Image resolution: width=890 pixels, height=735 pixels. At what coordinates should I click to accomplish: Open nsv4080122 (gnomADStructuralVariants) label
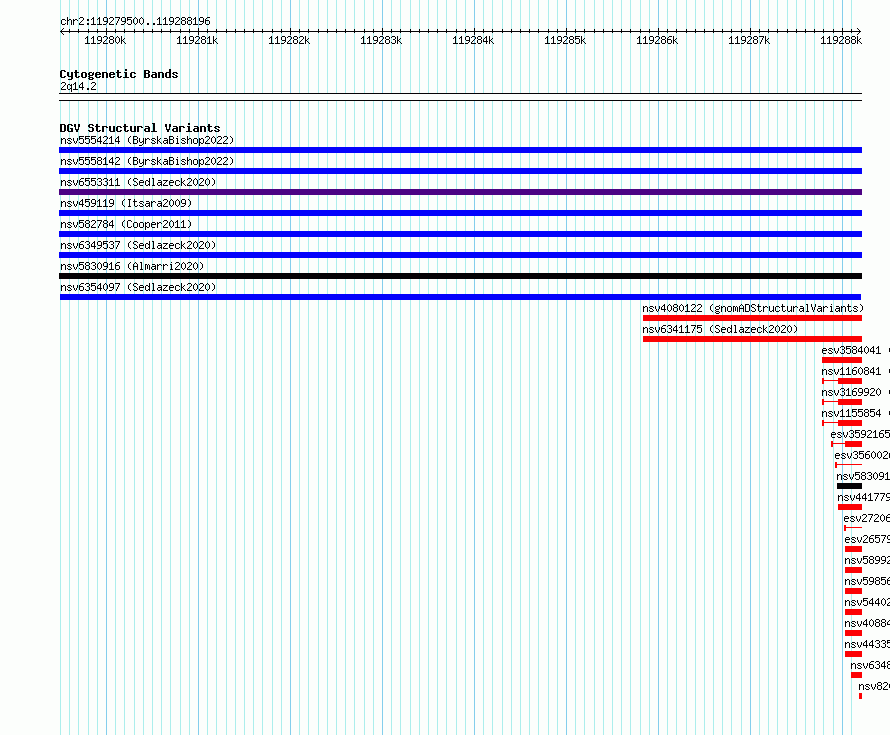[753, 308]
